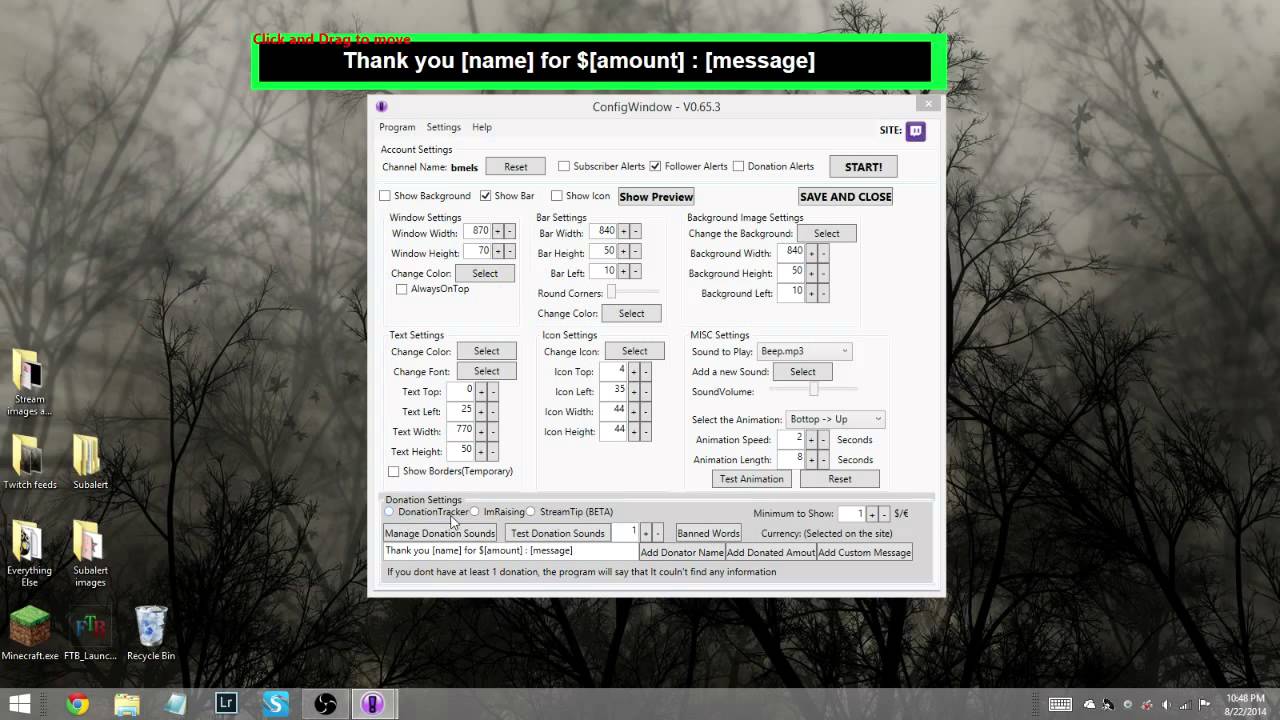This screenshot has width=1280, height=720.
Task: Open the Twitch feeds desktop folder
Action: [x=29, y=462]
